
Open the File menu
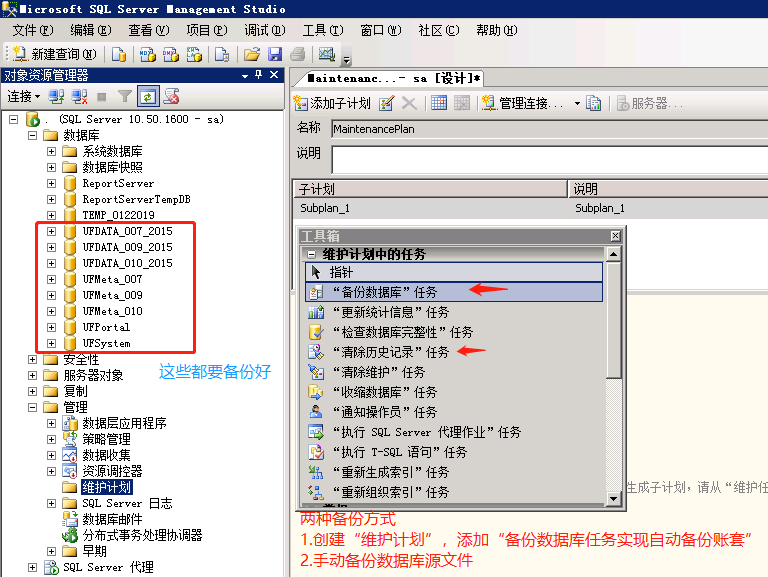[x=33, y=30]
